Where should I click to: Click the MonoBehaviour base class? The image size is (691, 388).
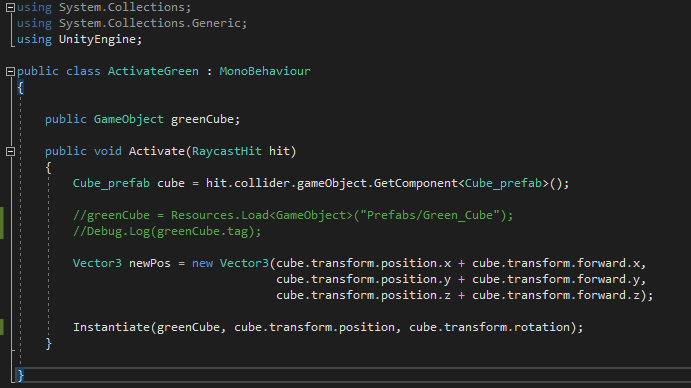265,71
